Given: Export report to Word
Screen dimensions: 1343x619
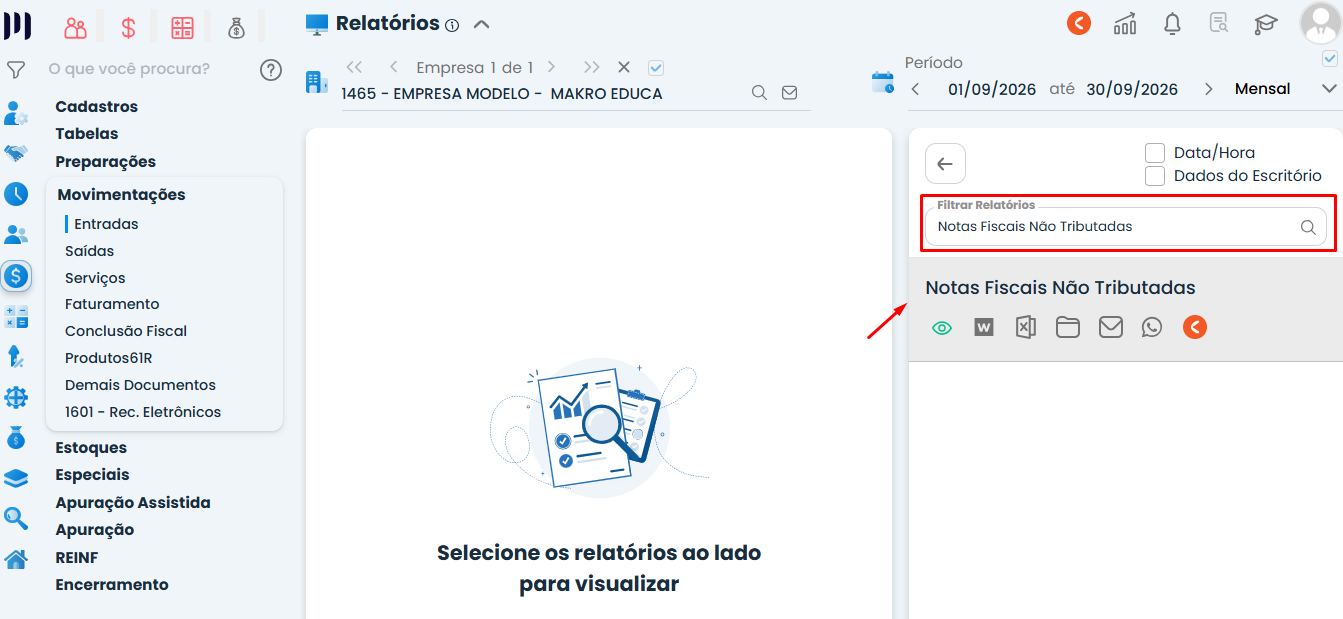Looking at the screenshot, I should pyautogui.click(x=984, y=327).
